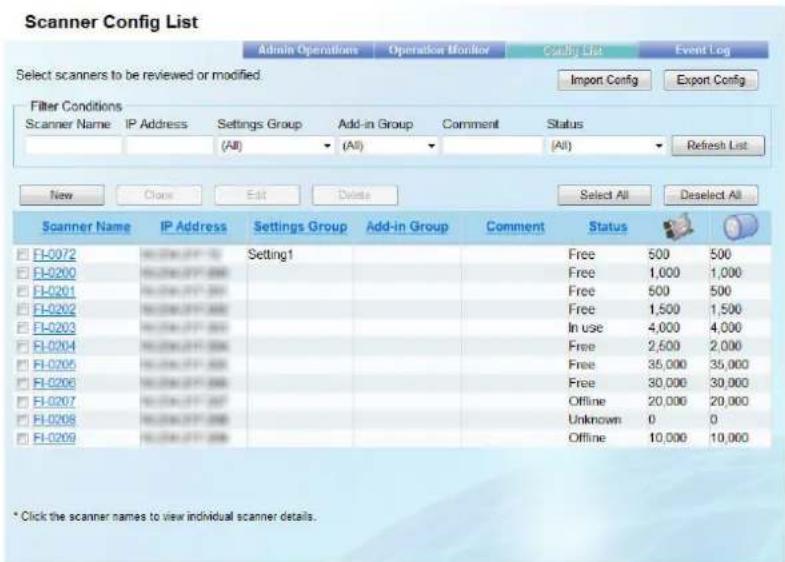Tick the FI-0201 row checkbox

23,291
